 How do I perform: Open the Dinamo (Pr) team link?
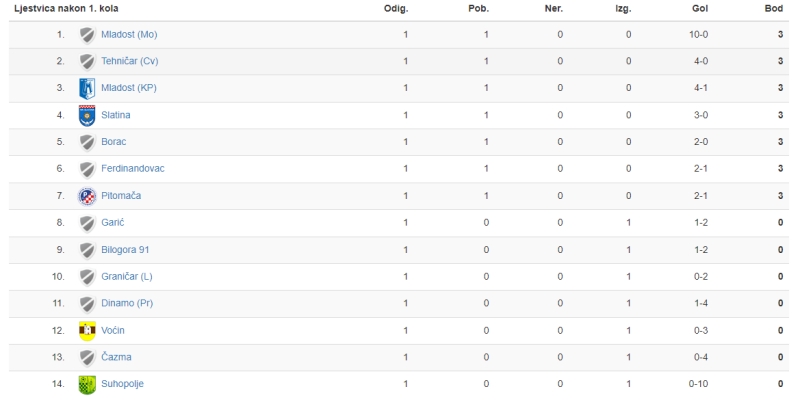click(x=127, y=303)
